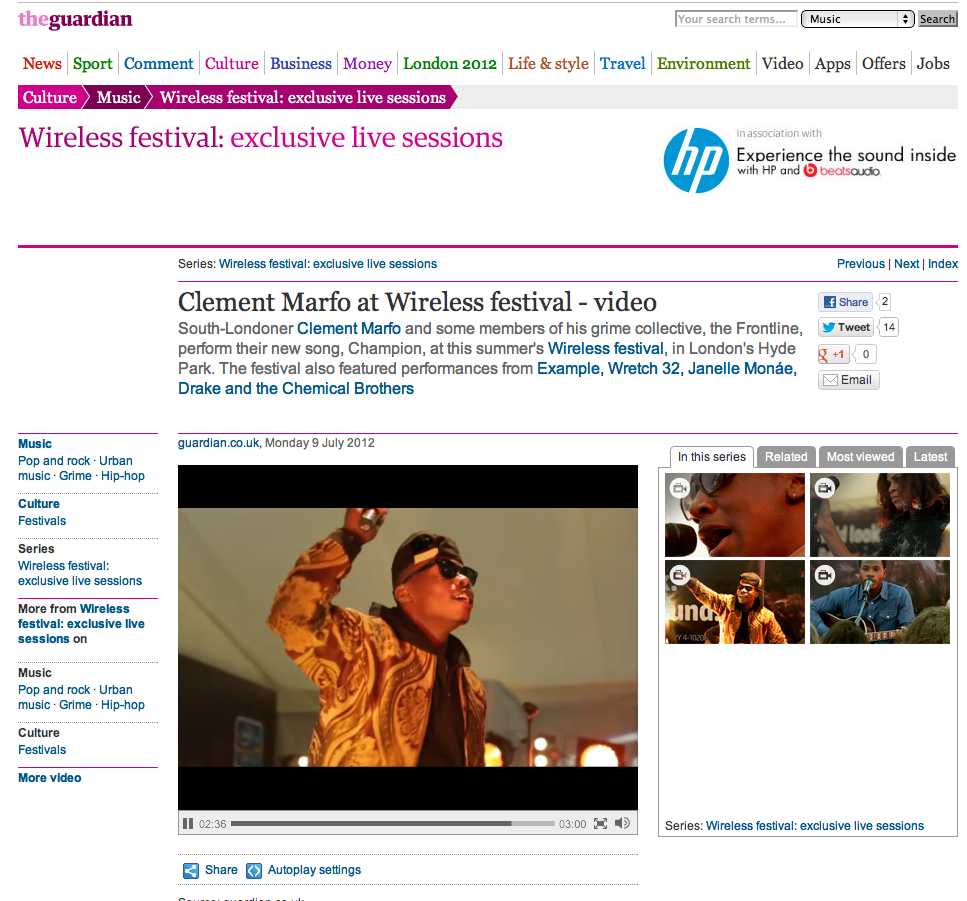Go to the Guardian homepage logo
967x901 pixels.
75,19
